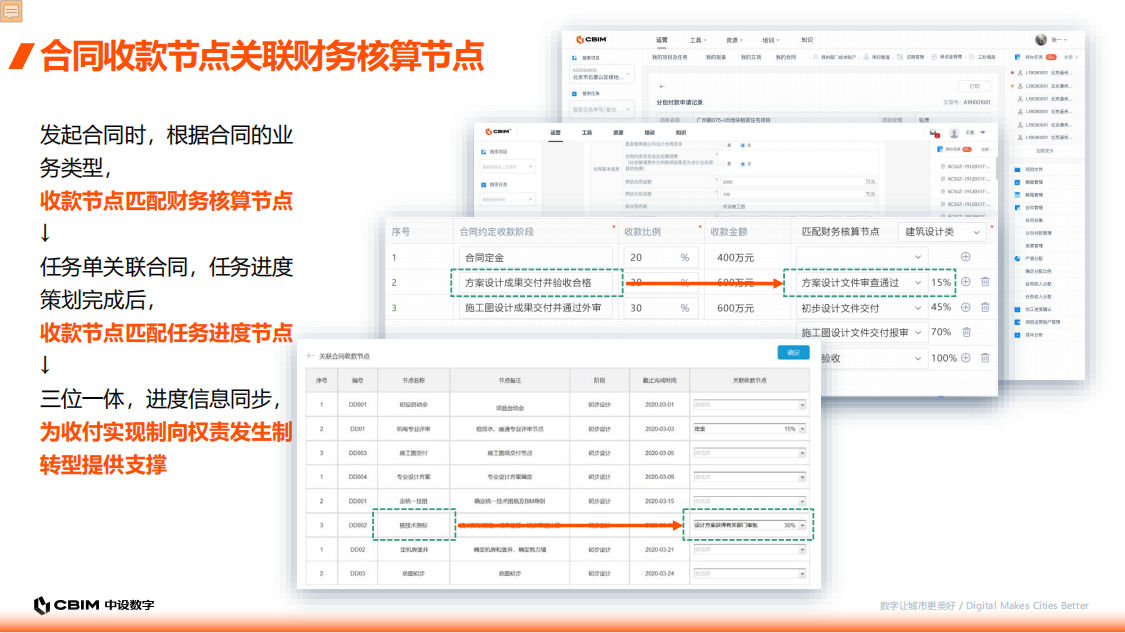Click the 打印 button in the back window

[974, 86]
